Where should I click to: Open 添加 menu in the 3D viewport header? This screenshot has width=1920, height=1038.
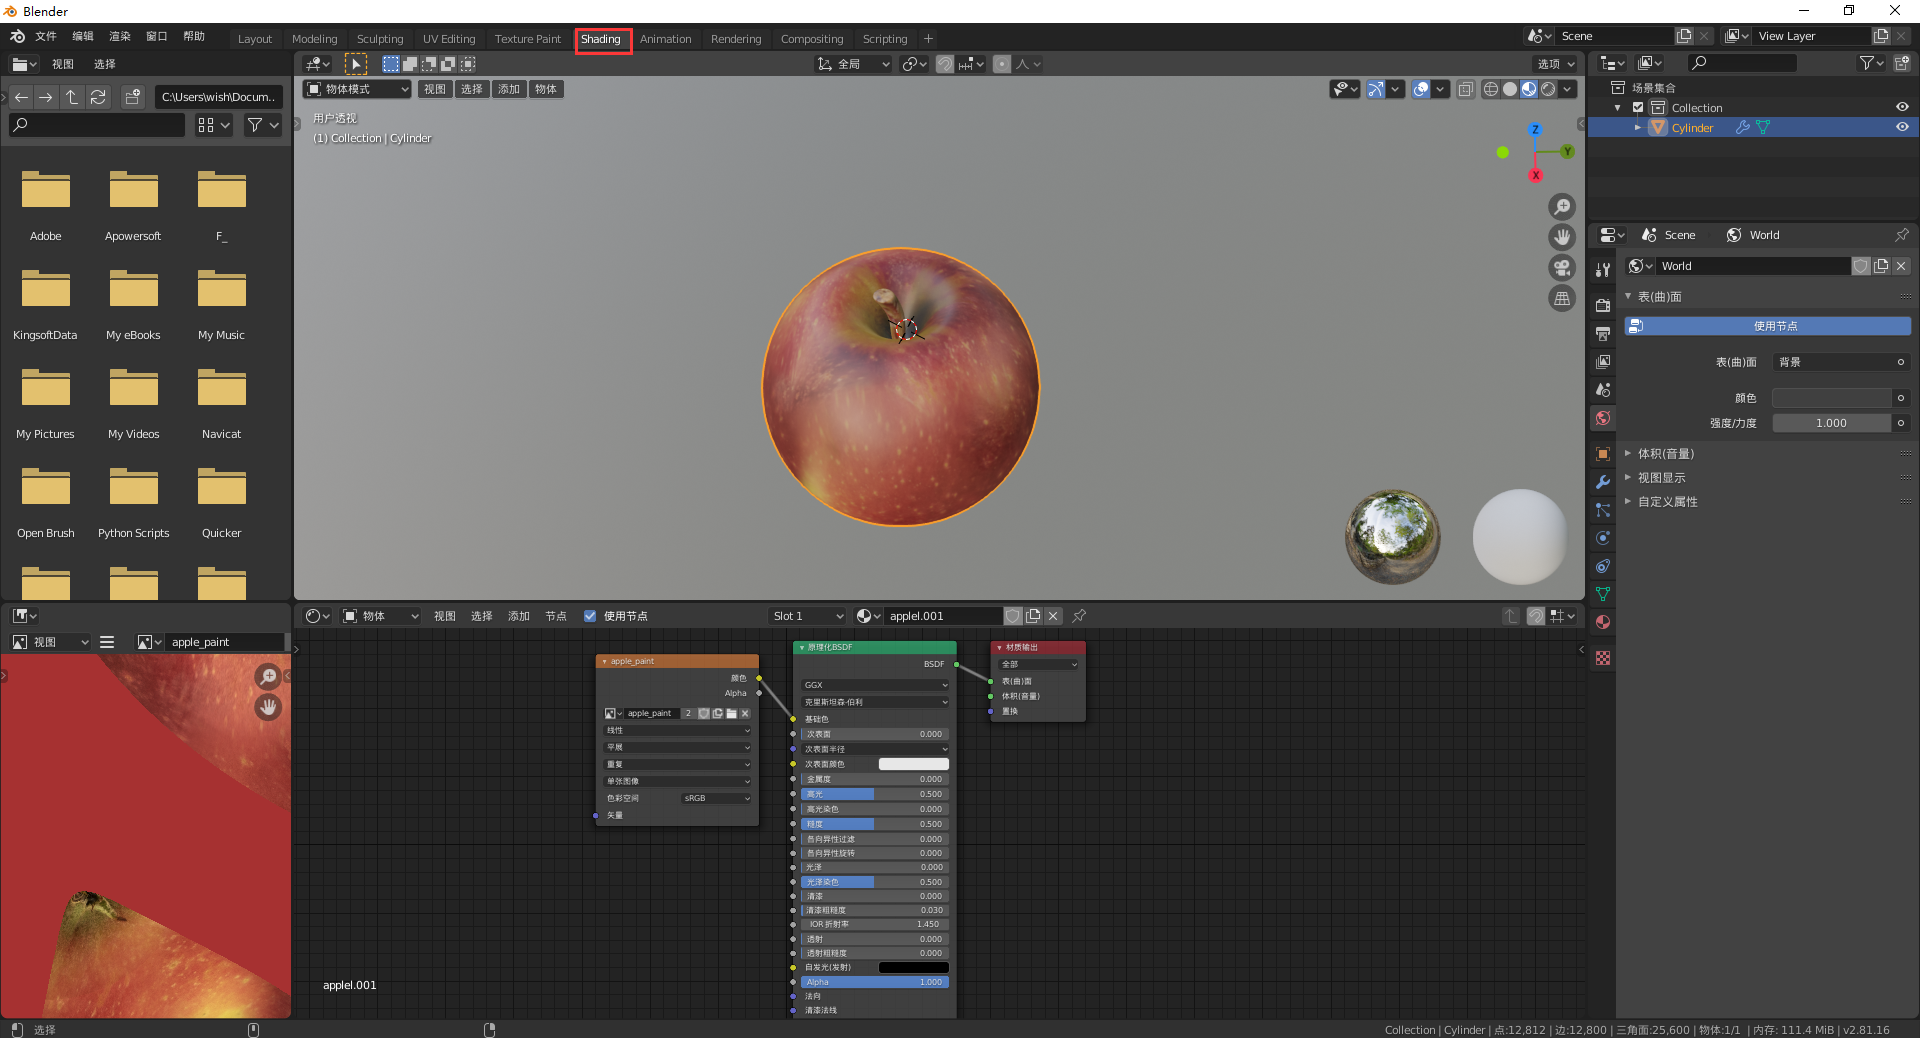pyautogui.click(x=509, y=89)
